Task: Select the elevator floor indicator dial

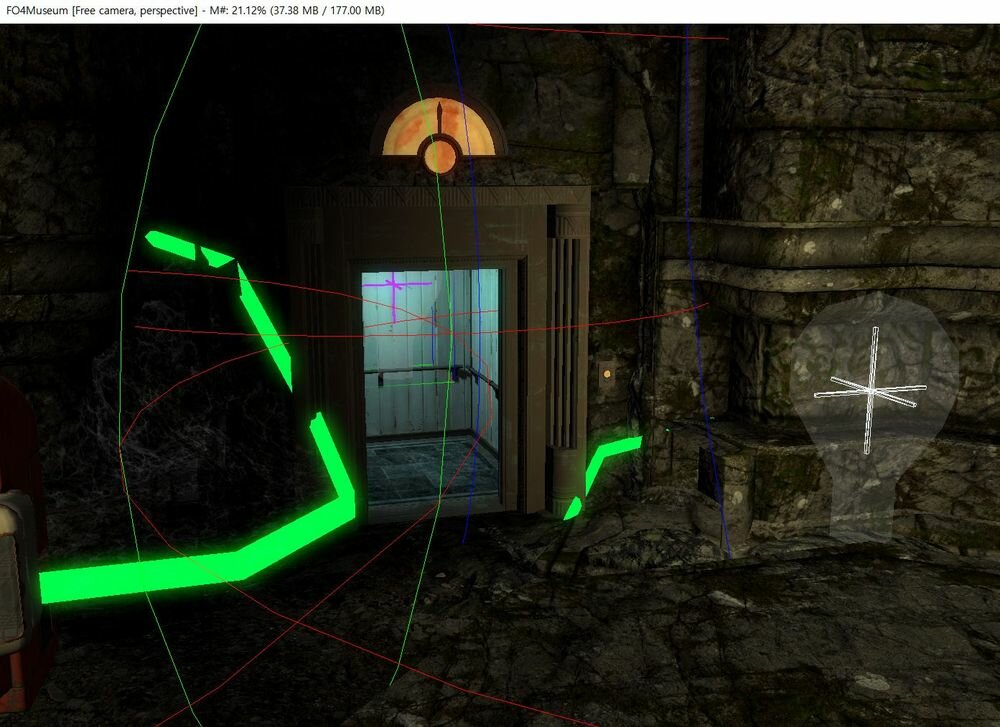Action: point(439,136)
